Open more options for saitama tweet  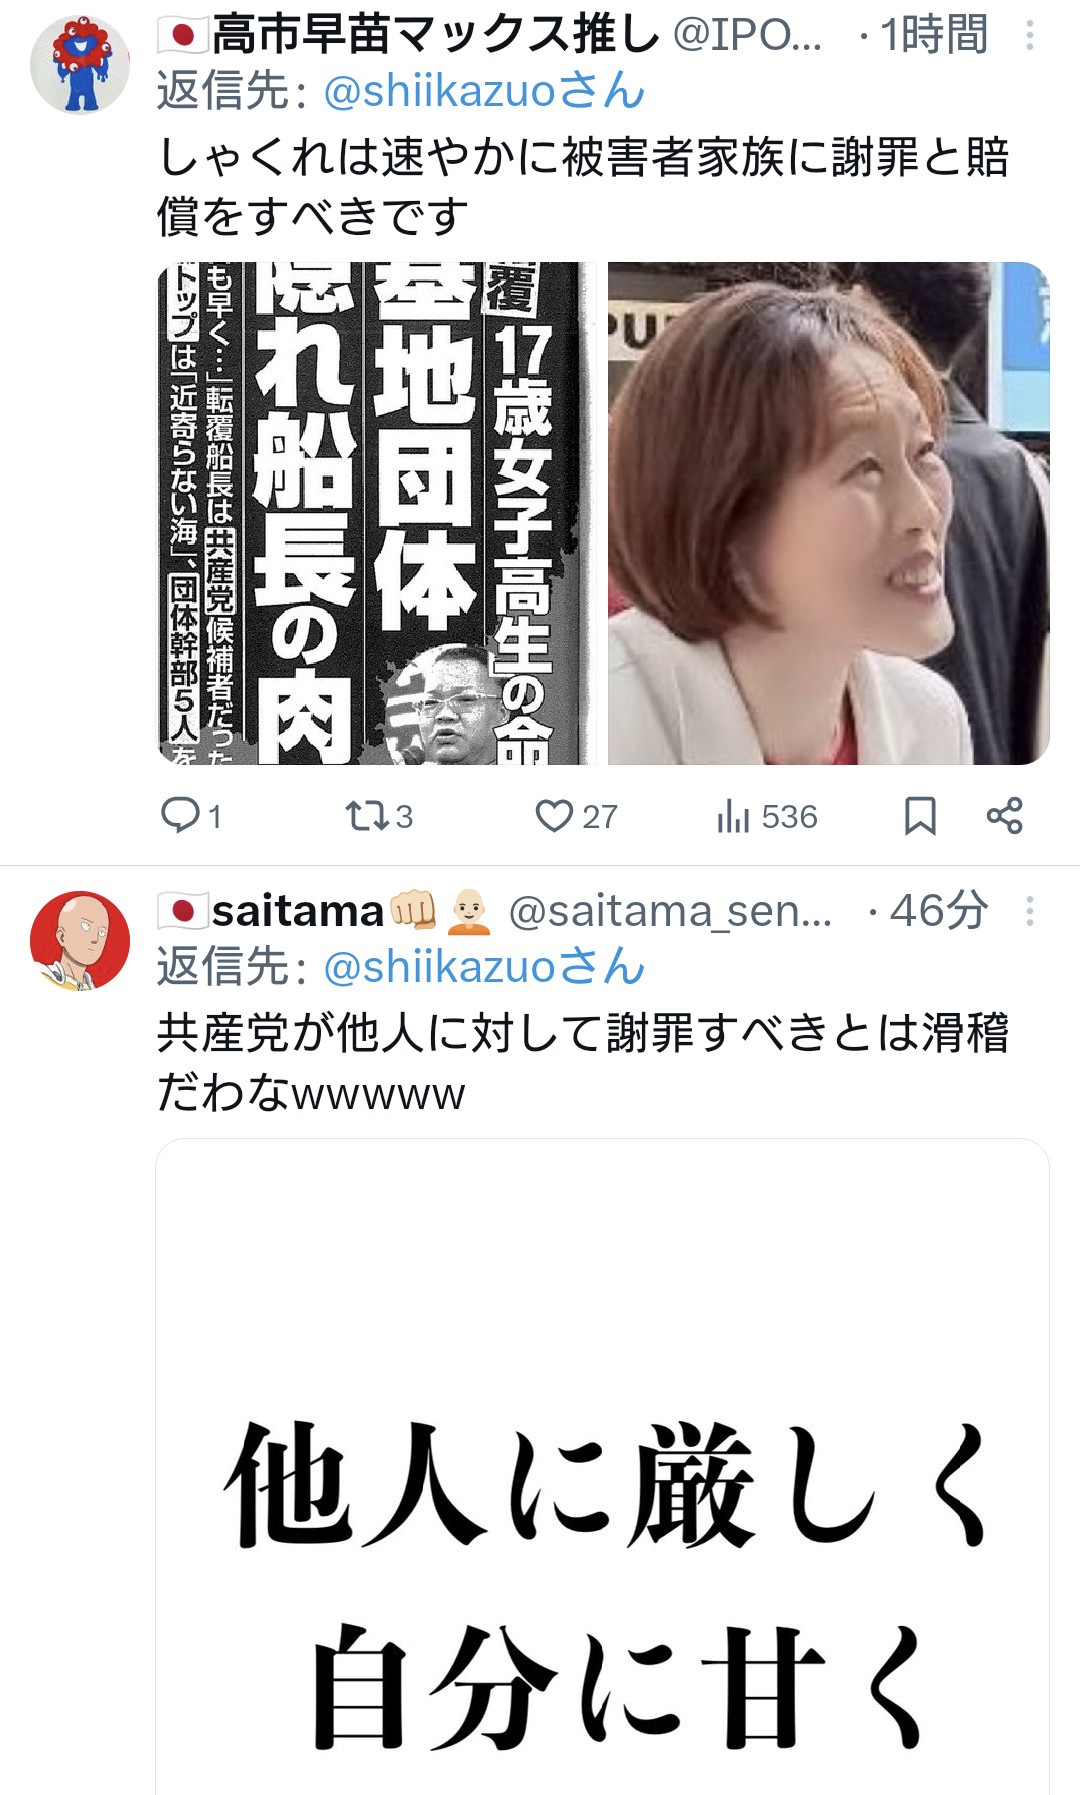click(1029, 911)
